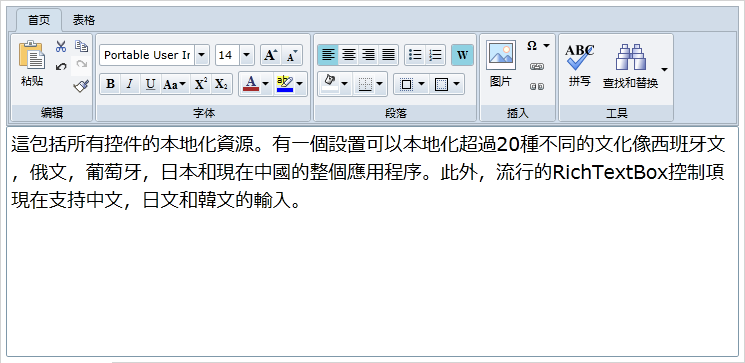Screen dimensions: 745x363
Task: Open the font family dropdown
Action: click(x=202, y=55)
